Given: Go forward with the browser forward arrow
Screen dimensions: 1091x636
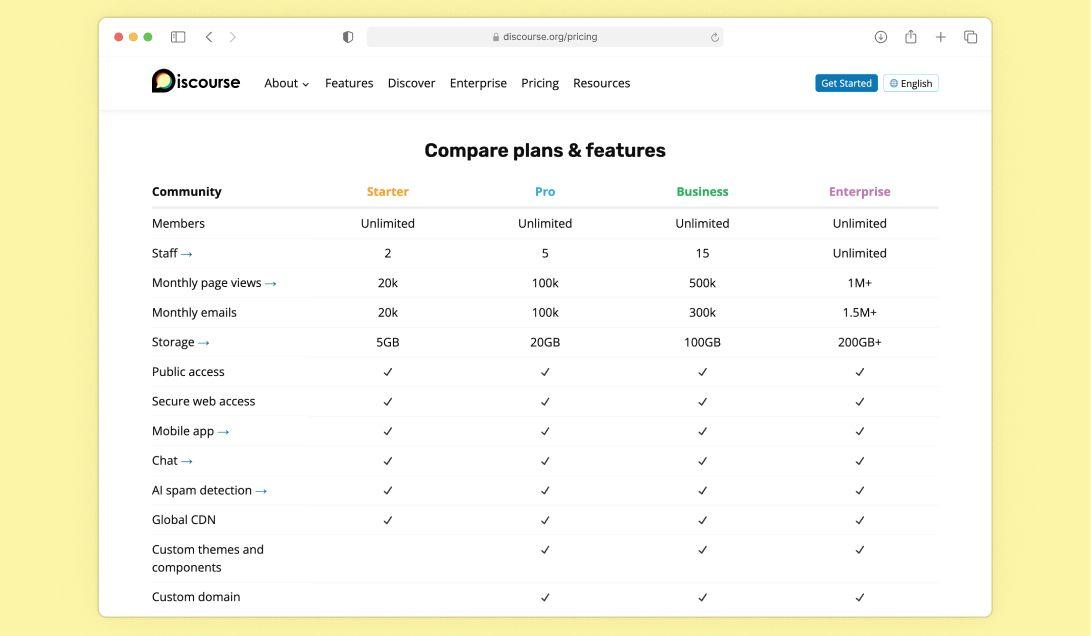Looking at the screenshot, I should [x=232, y=37].
